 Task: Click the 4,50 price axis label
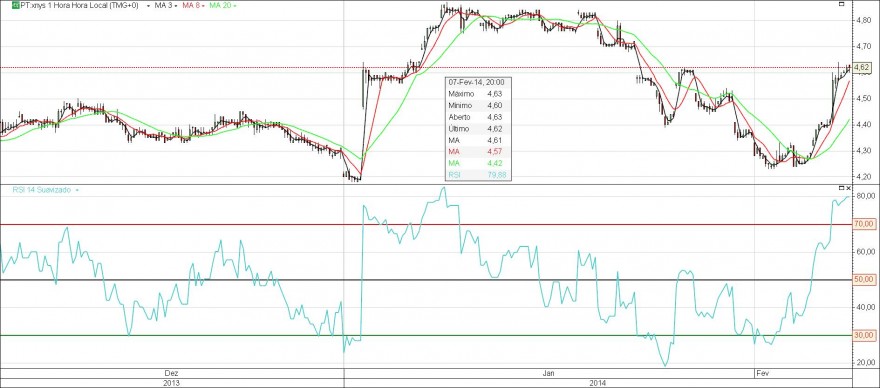click(x=863, y=98)
